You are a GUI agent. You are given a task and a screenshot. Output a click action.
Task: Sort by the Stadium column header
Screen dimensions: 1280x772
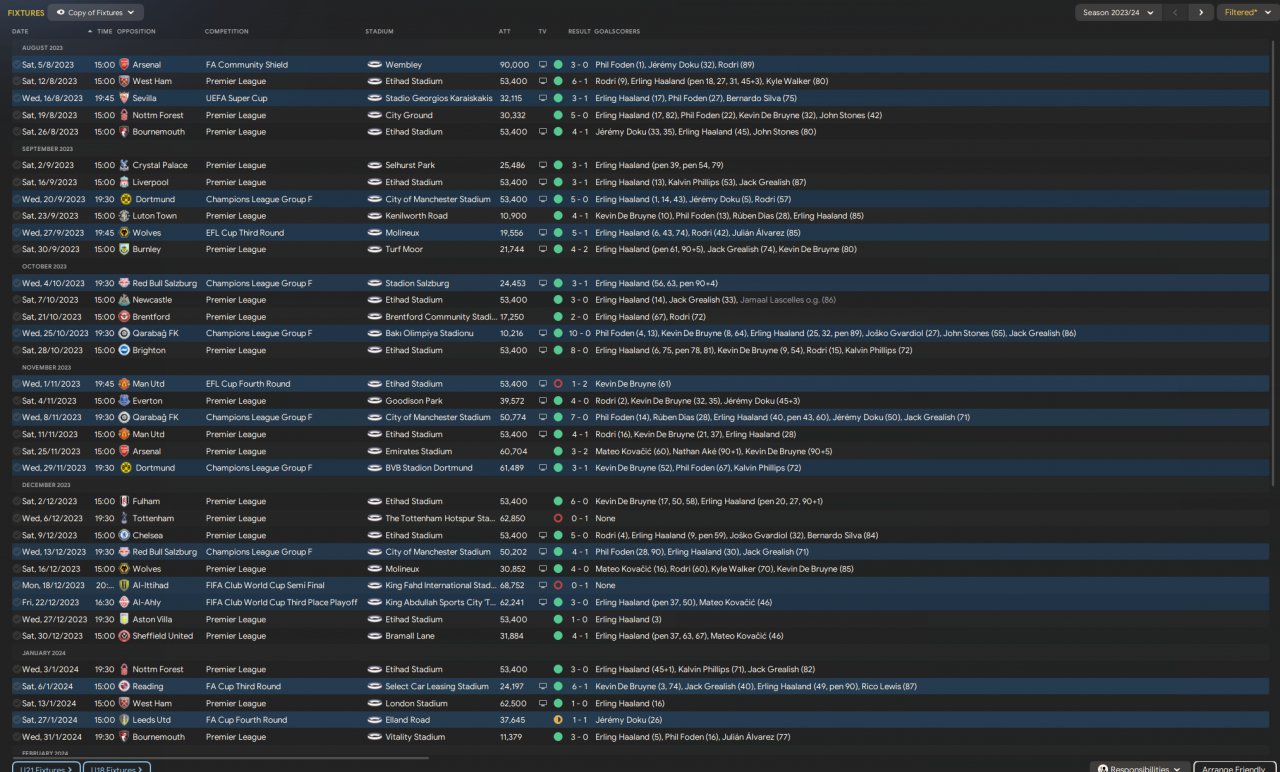380,31
